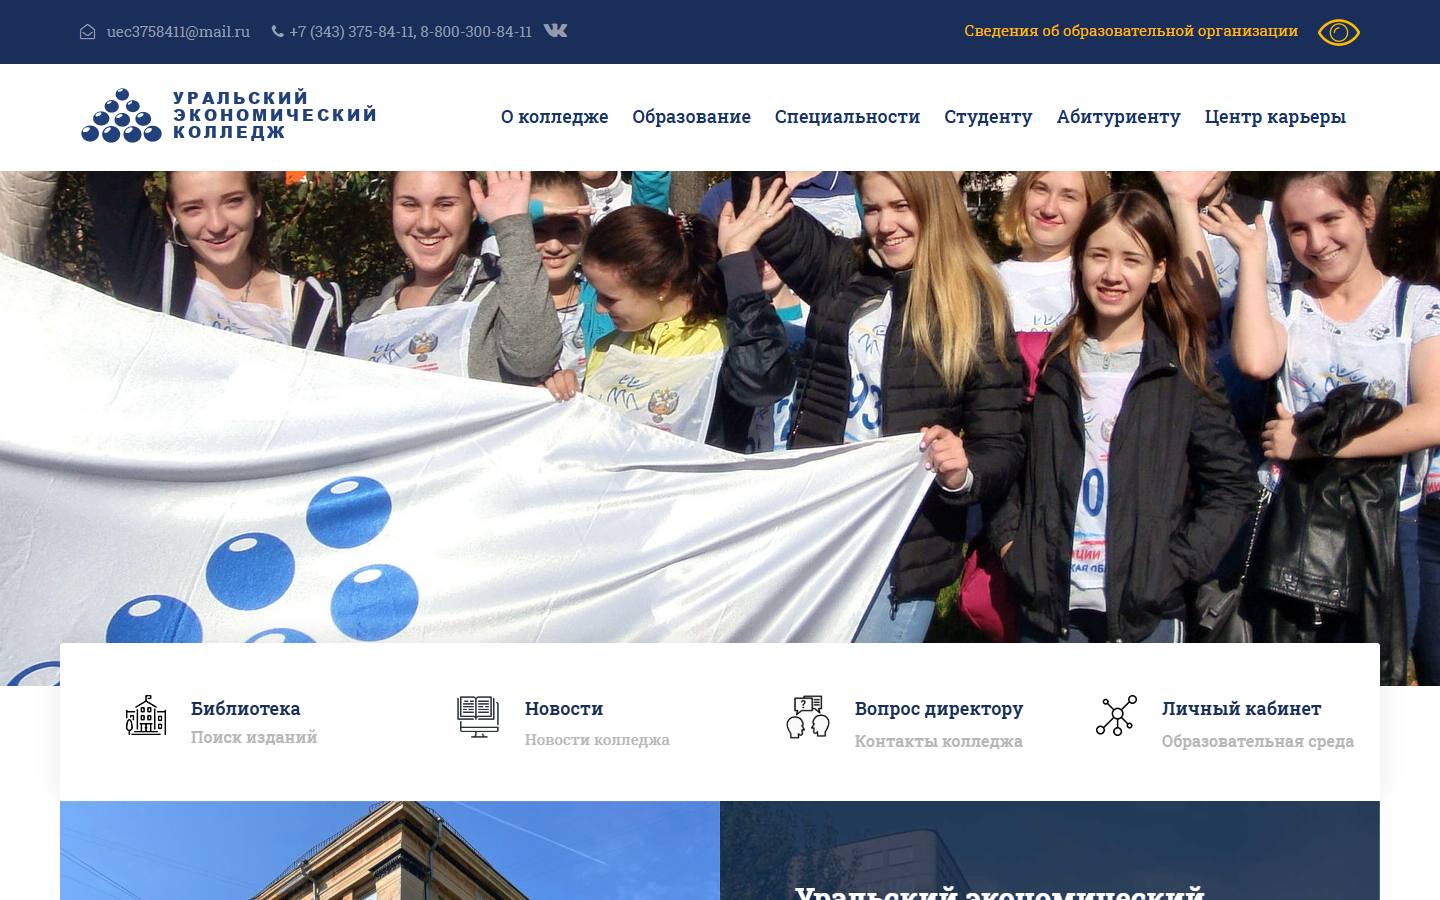Click the 'Контакты колледжа' subtitle

[939, 741]
